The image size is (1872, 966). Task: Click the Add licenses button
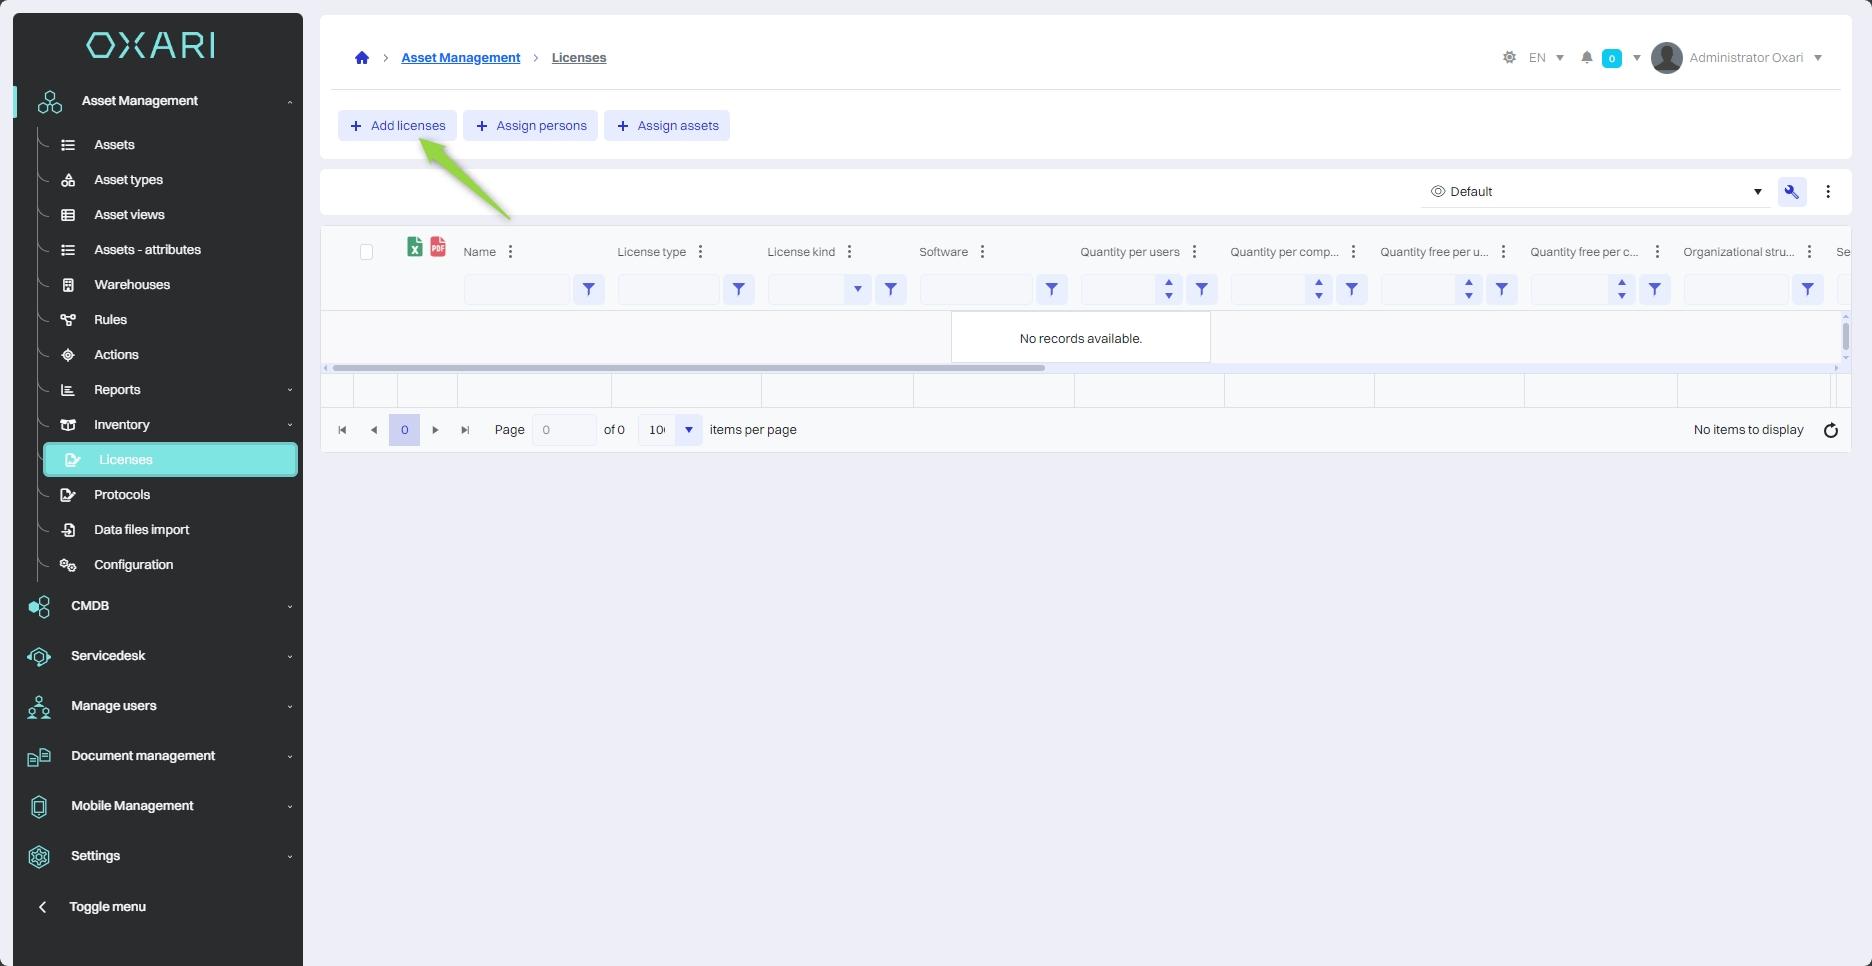click(x=398, y=126)
